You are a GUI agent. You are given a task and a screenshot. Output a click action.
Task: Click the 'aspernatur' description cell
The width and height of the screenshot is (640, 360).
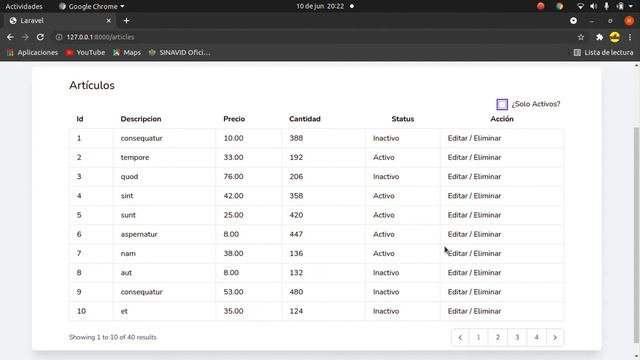(139, 234)
